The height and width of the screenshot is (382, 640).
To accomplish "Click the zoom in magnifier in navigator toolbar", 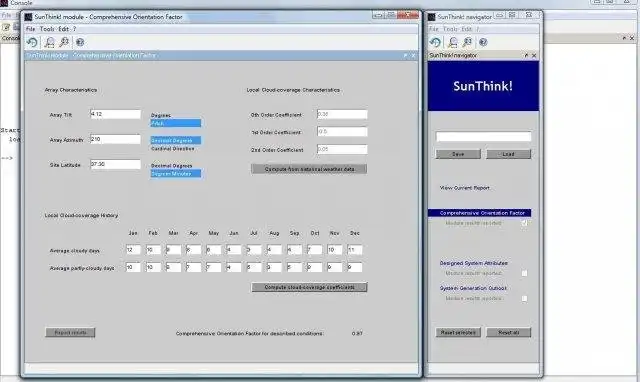I will tap(453, 42).
